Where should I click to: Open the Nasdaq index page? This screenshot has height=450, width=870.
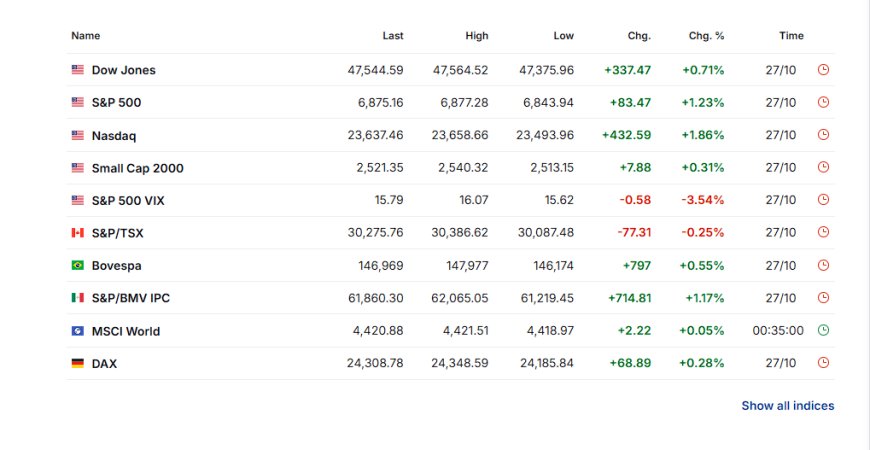click(114, 135)
